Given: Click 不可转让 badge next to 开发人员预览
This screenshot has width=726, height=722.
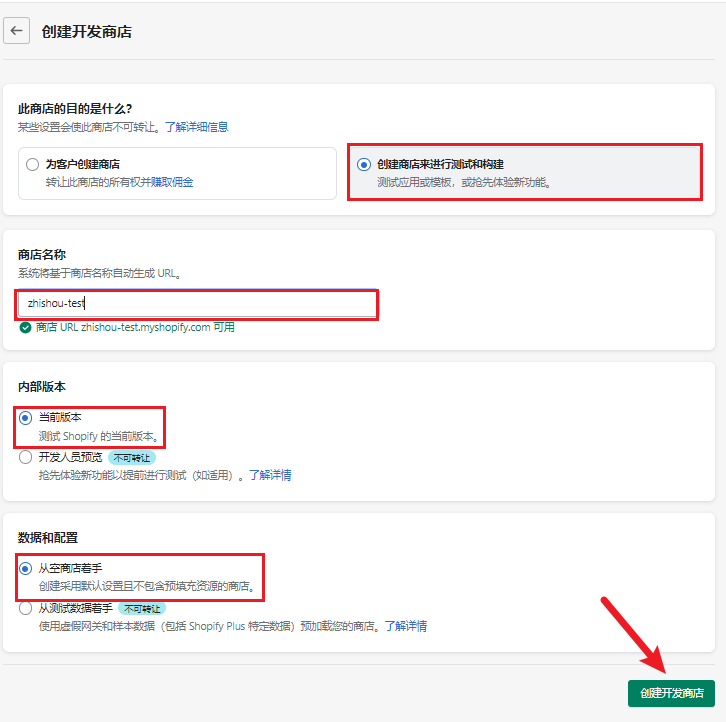Looking at the screenshot, I should [132, 458].
